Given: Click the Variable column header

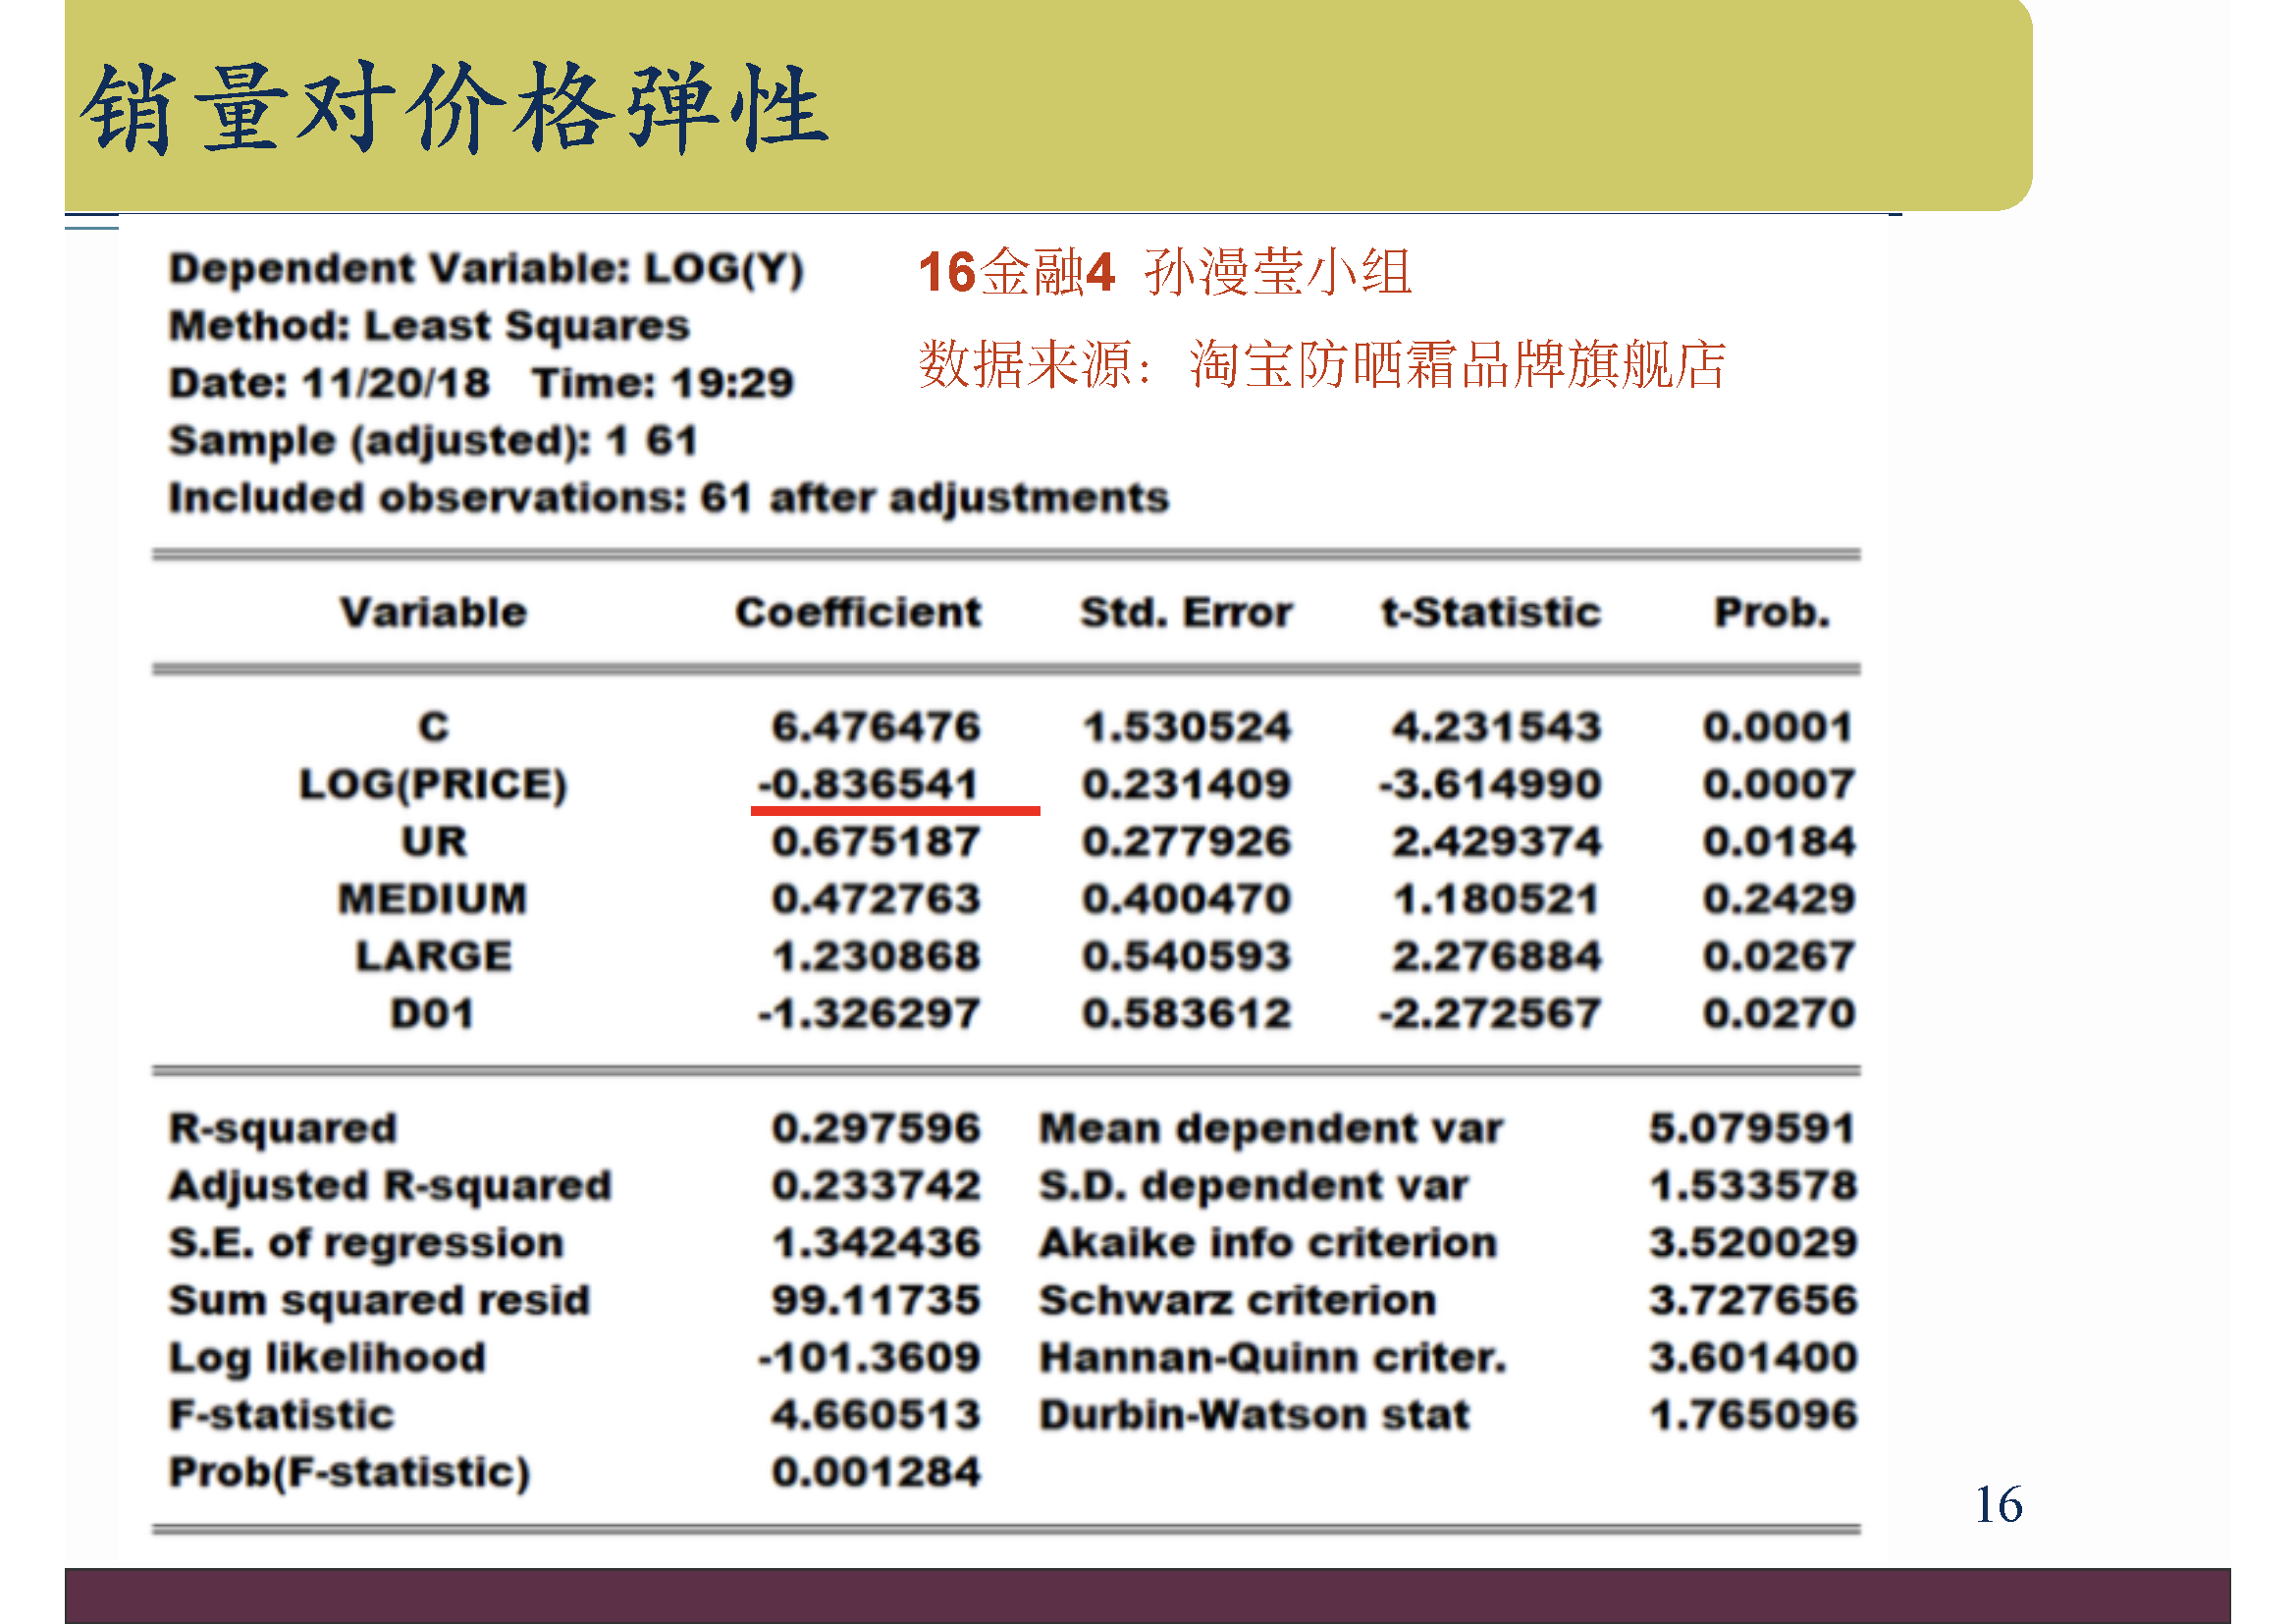Looking at the screenshot, I should coord(433,612).
